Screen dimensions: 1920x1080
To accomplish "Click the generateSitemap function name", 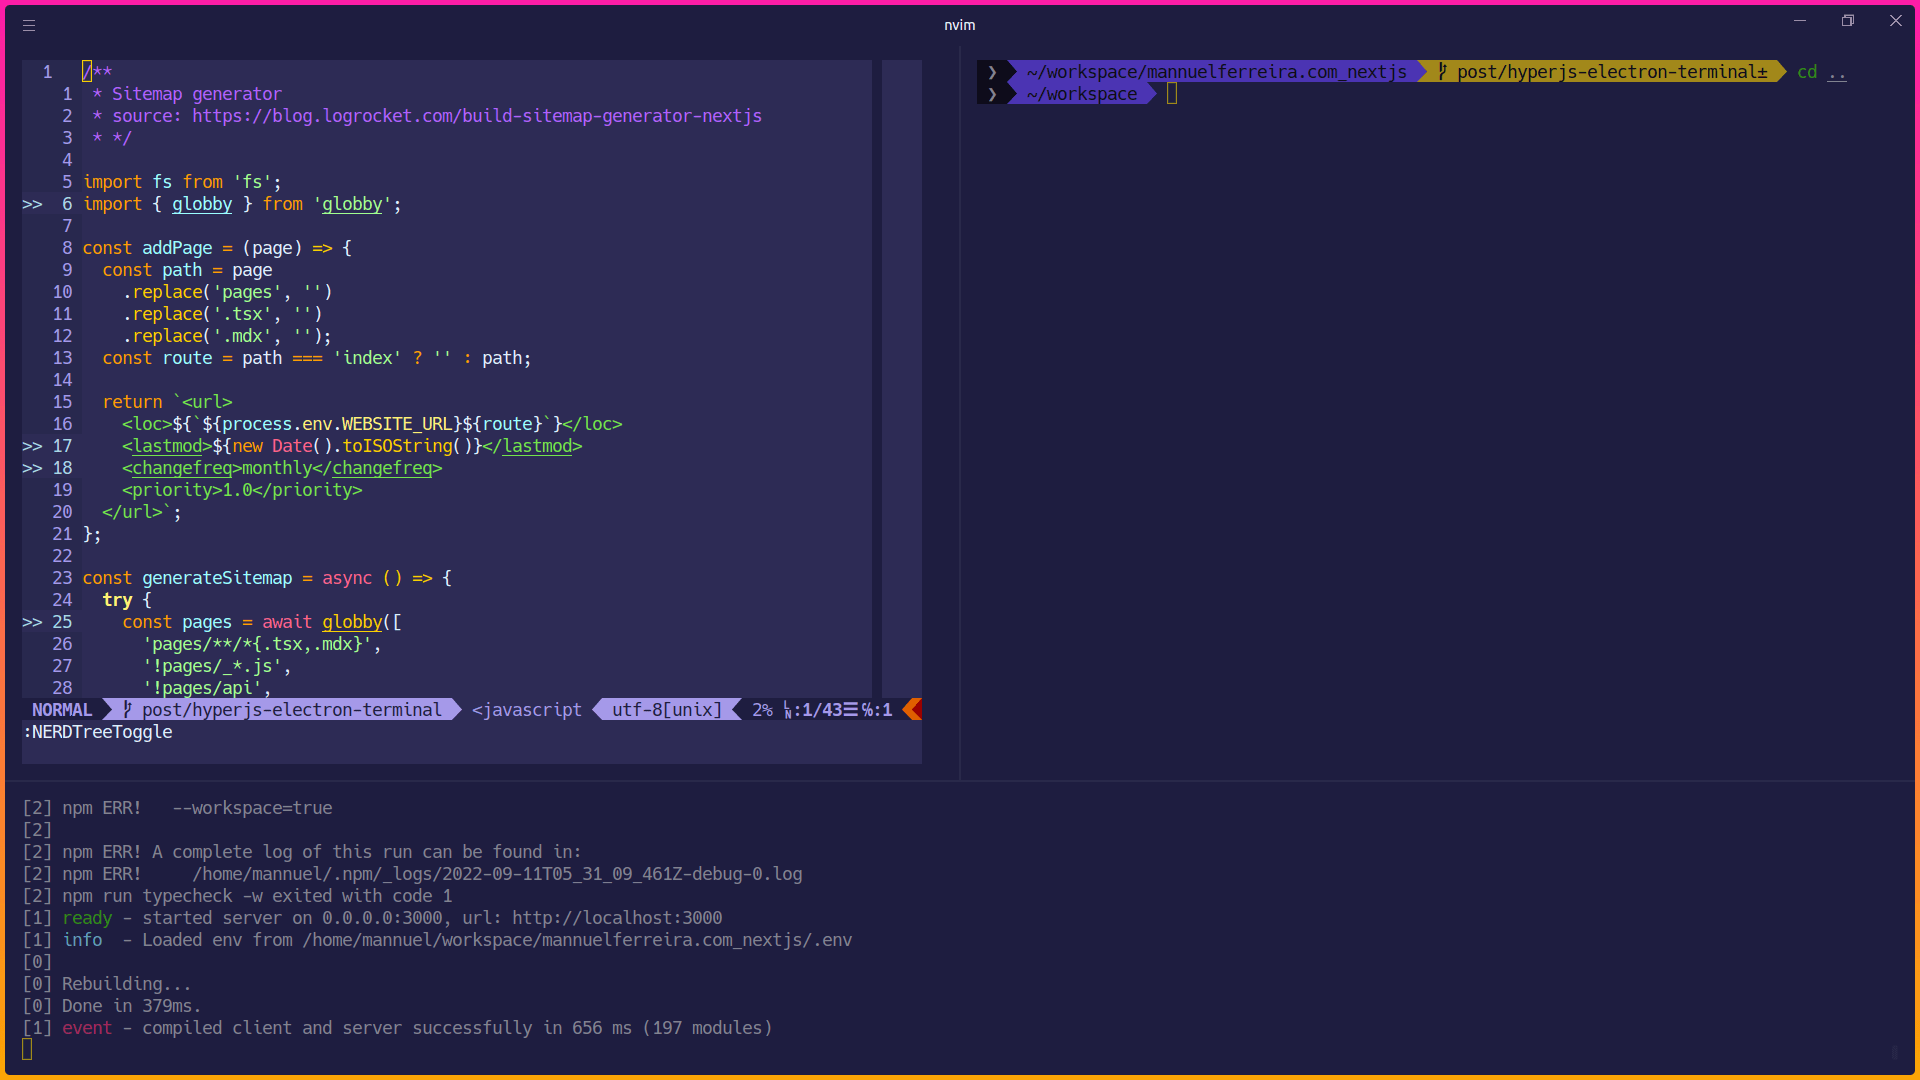I will (x=217, y=578).
